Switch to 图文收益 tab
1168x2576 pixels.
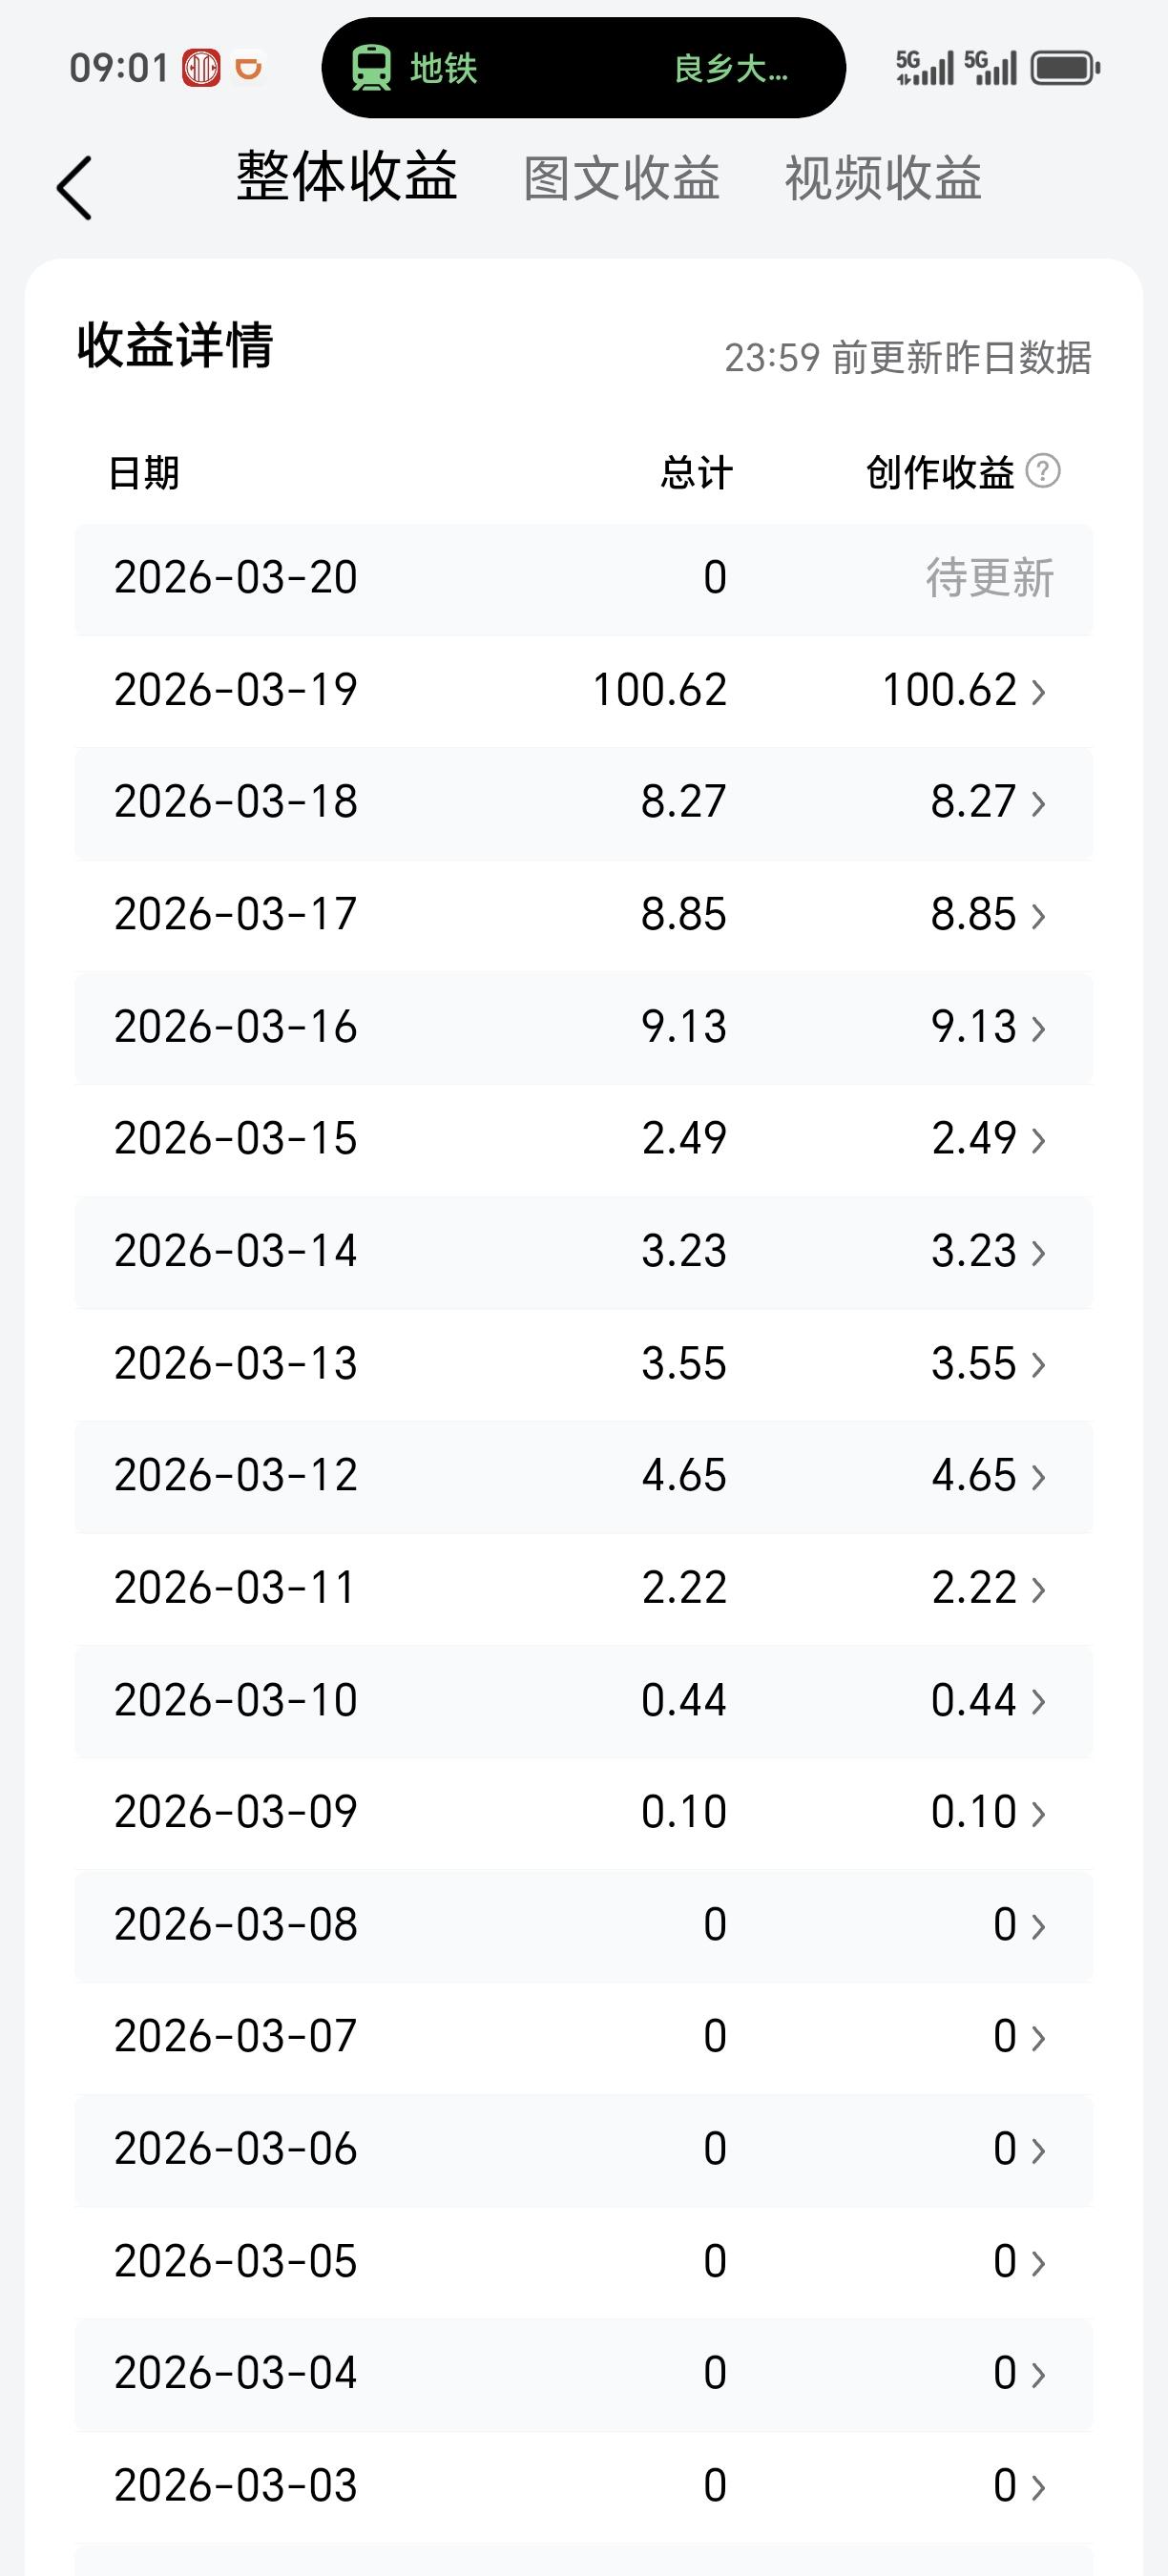pos(621,179)
